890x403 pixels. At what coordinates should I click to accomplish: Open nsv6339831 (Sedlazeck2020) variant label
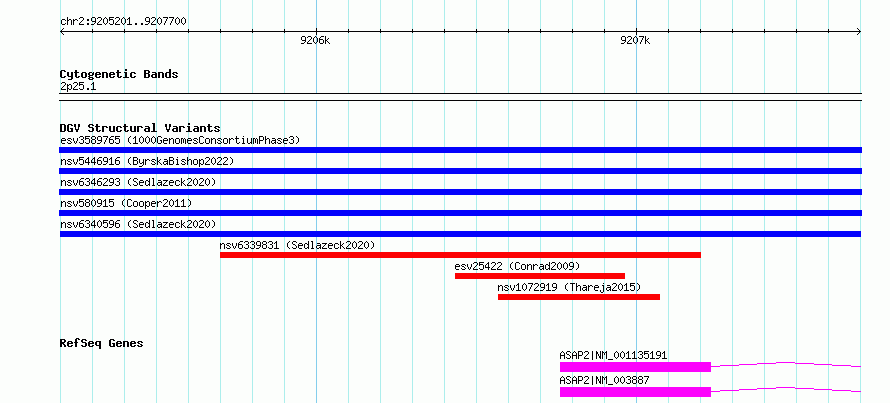tap(297, 245)
